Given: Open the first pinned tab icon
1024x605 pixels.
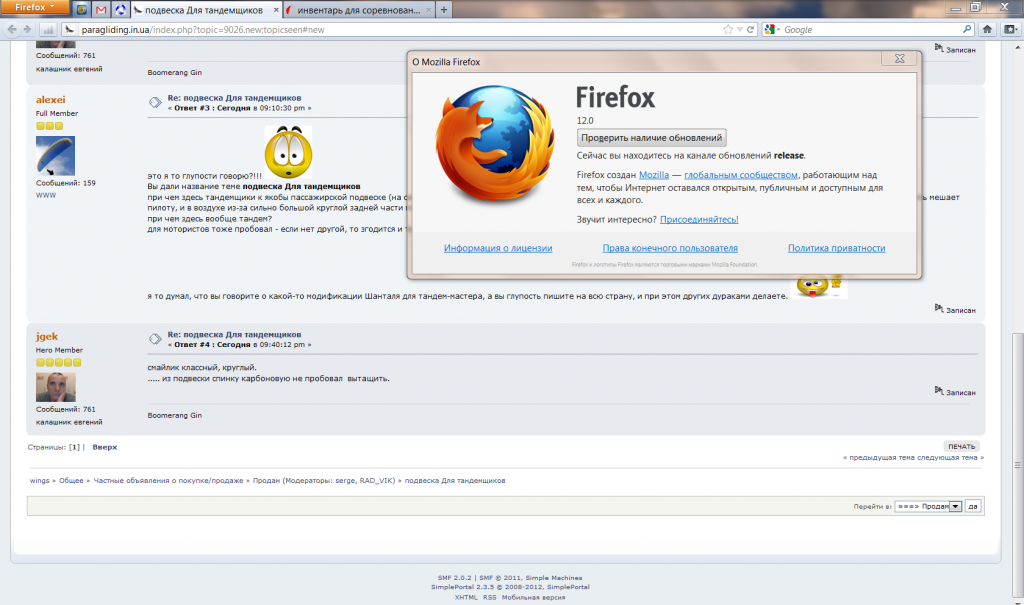Looking at the screenshot, I should (x=81, y=10).
